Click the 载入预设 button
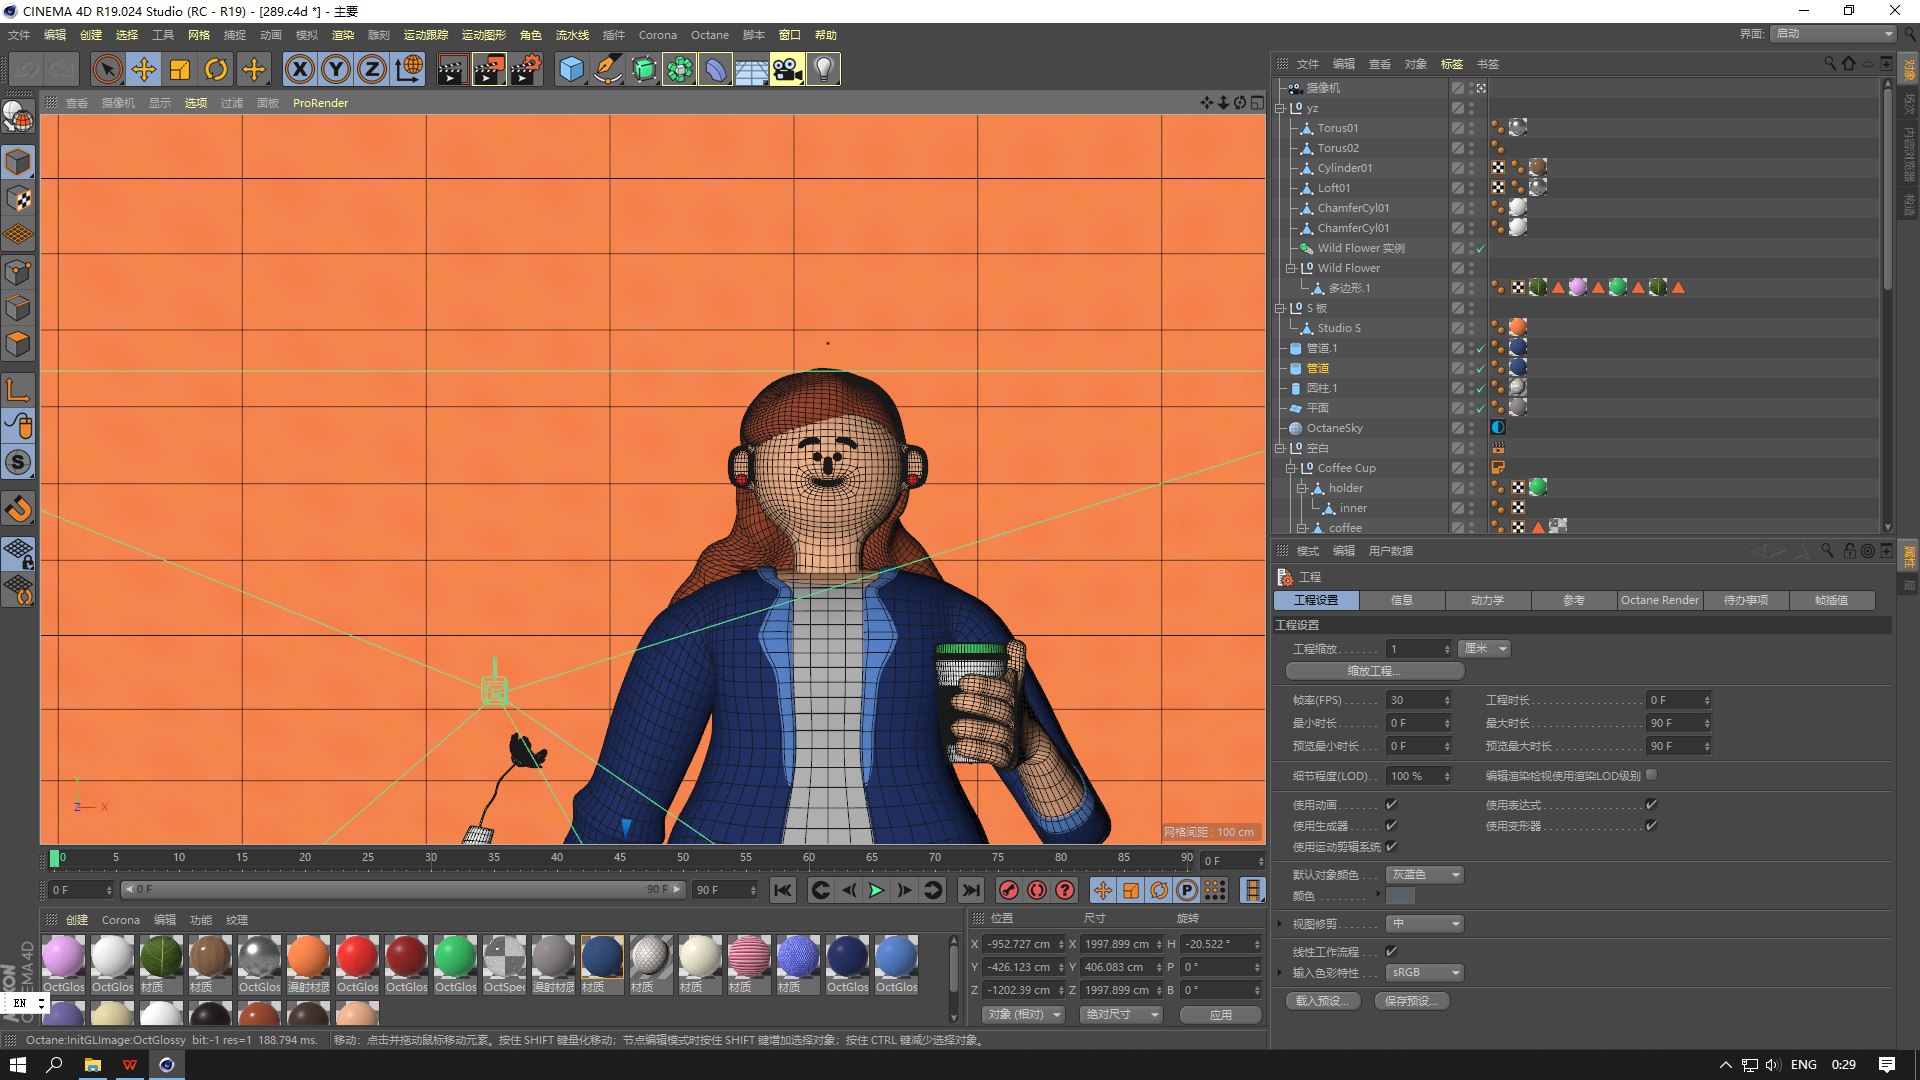 (1321, 1001)
